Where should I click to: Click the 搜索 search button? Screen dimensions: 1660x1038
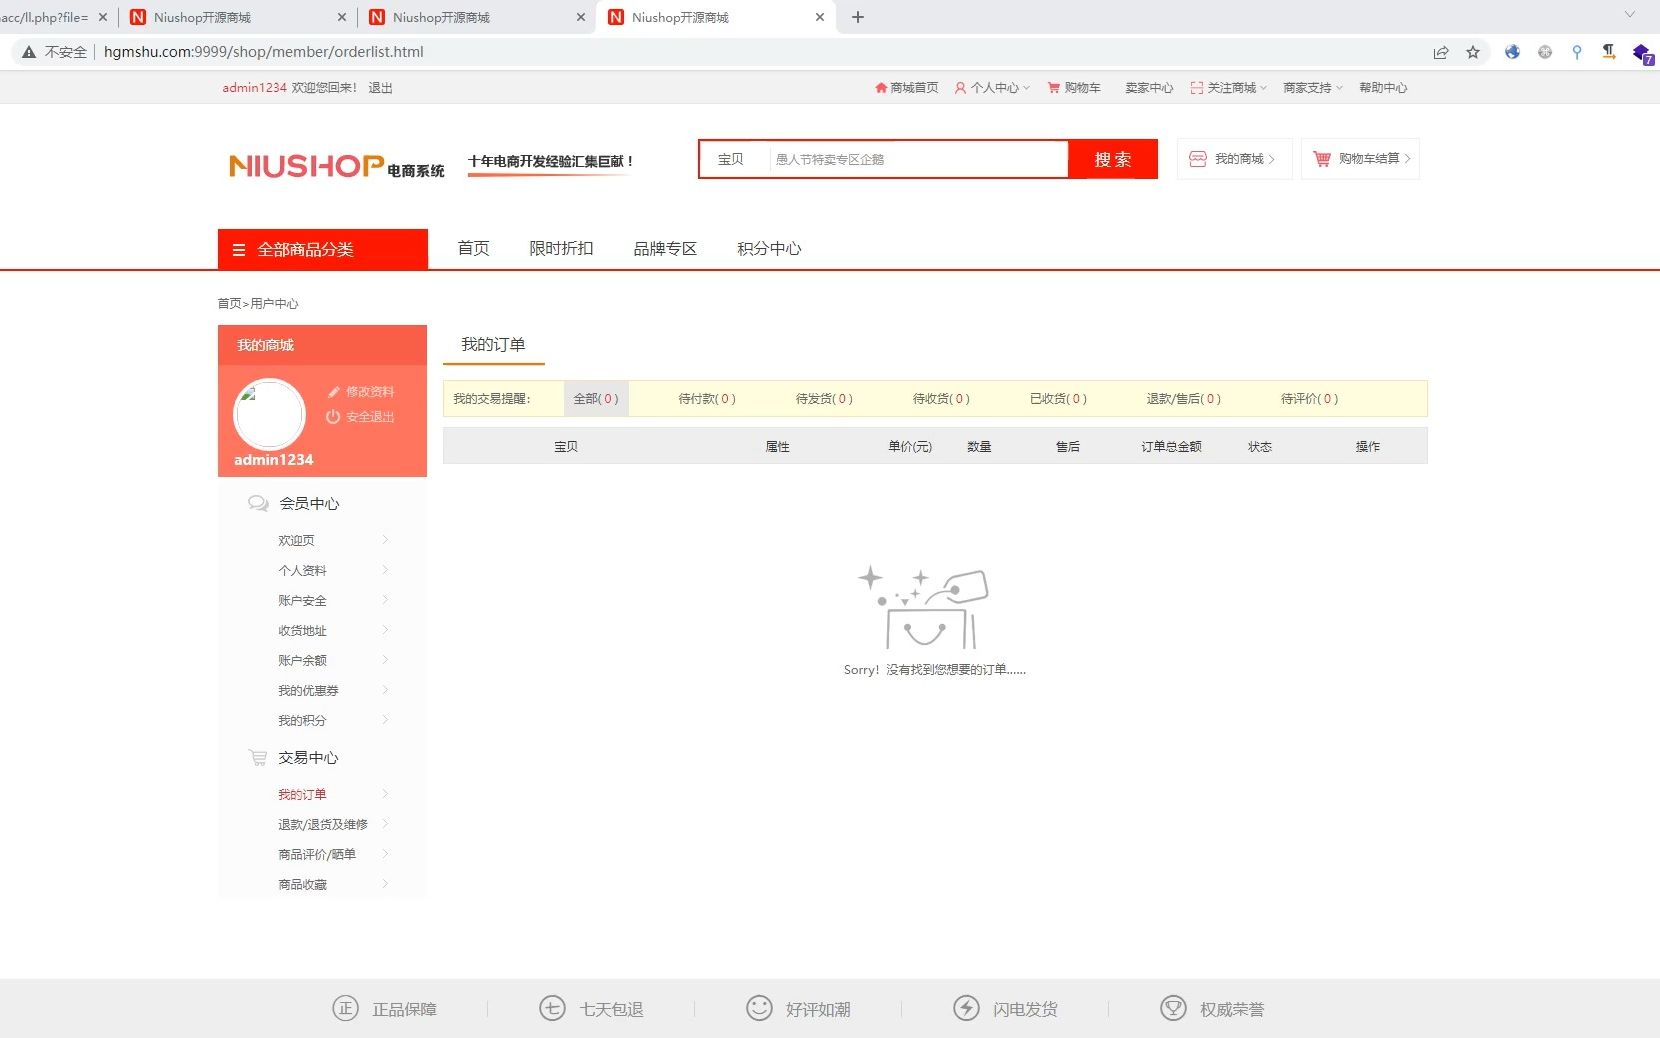click(1113, 159)
